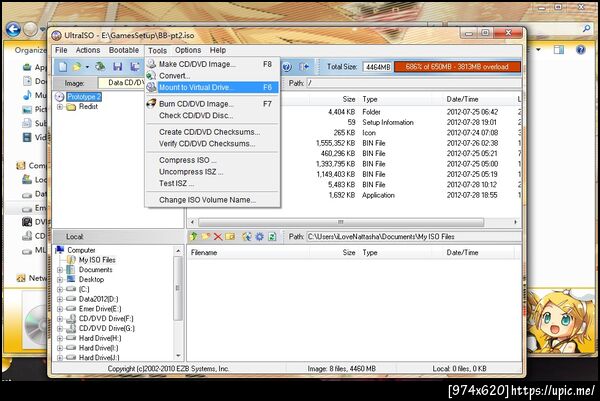Click the Explorer preview pane icon
Screen dimensions: 600x401
(559, 50)
